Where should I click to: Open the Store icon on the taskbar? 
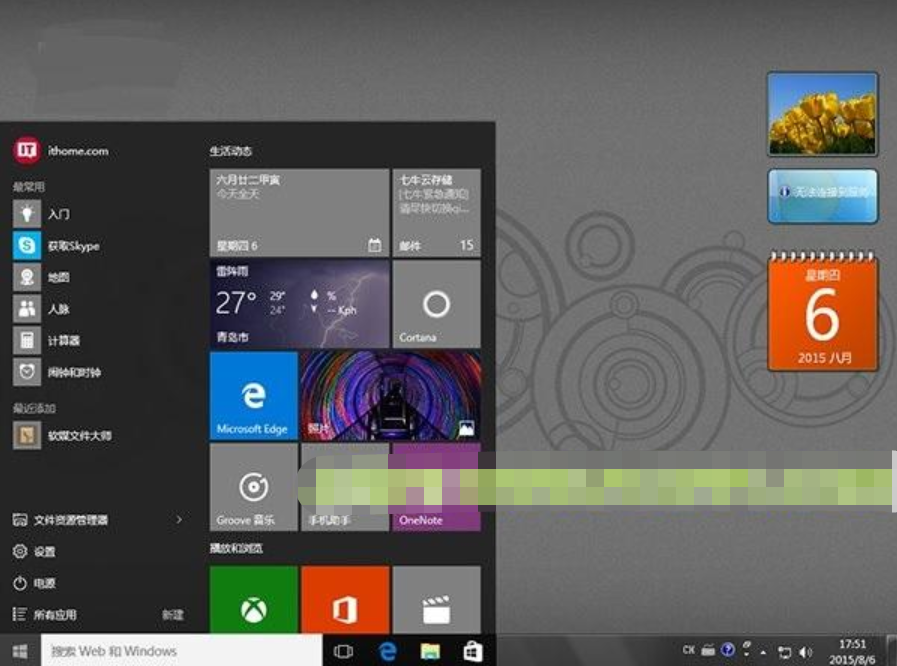point(475,651)
